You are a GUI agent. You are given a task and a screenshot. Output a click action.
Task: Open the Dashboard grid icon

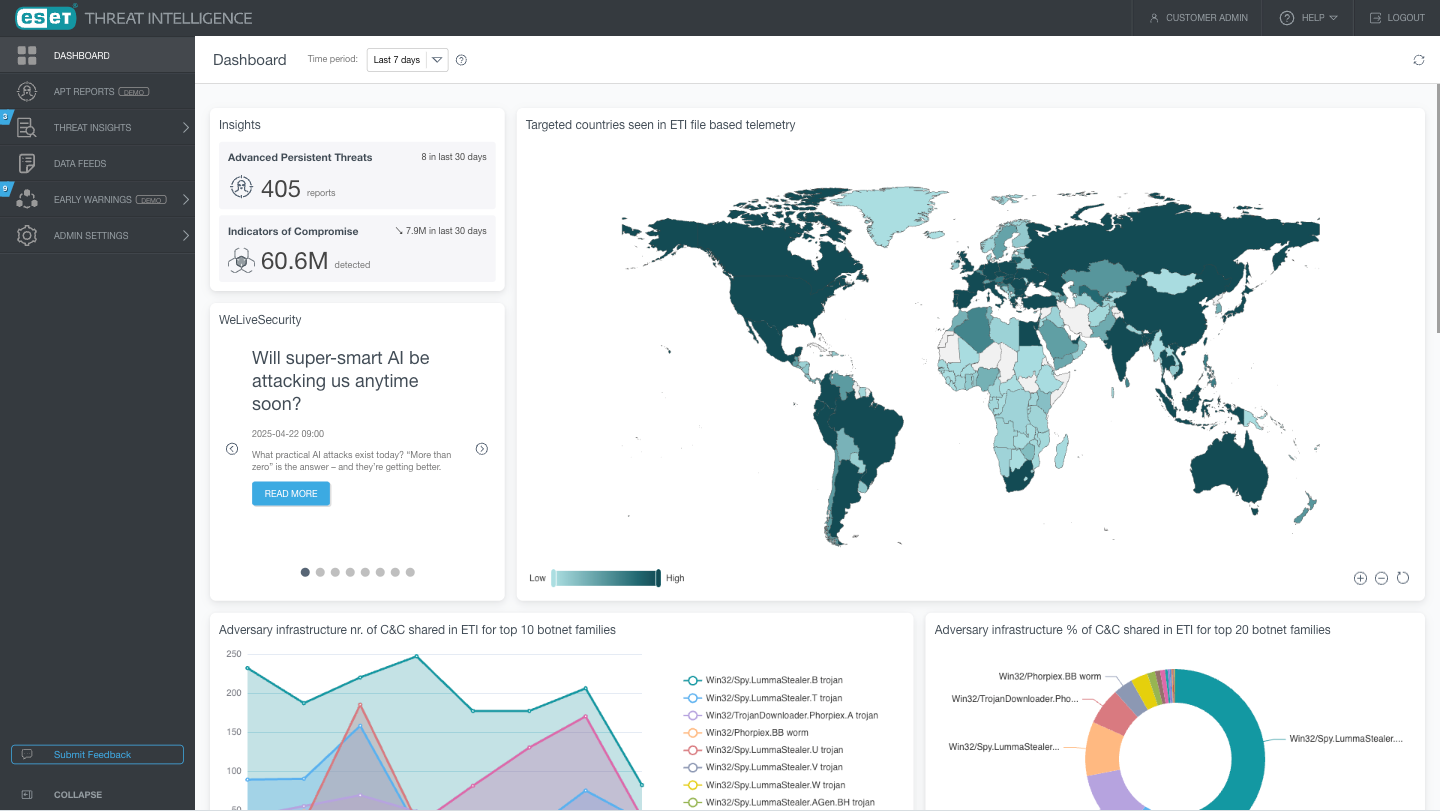pyautogui.click(x=27, y=55)
